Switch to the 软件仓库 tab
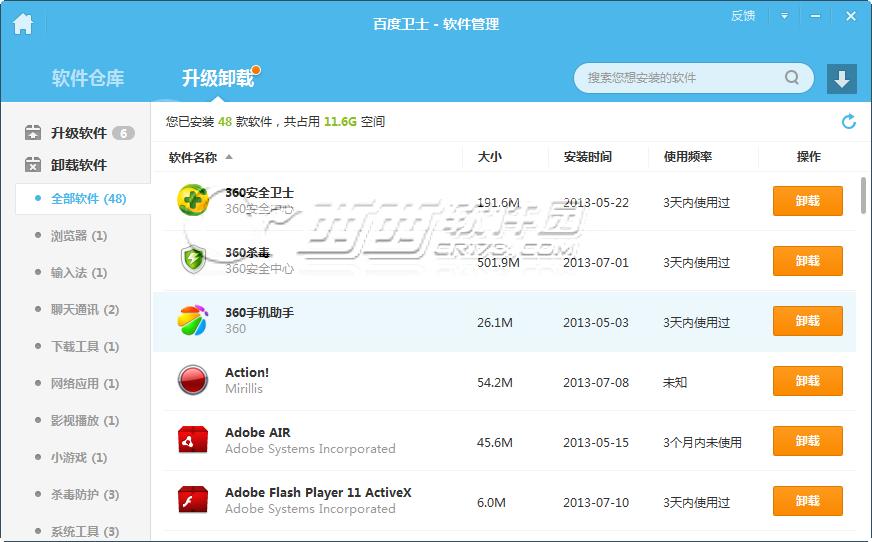The width and height of the screenshot is (872, 542). point(88,78)
